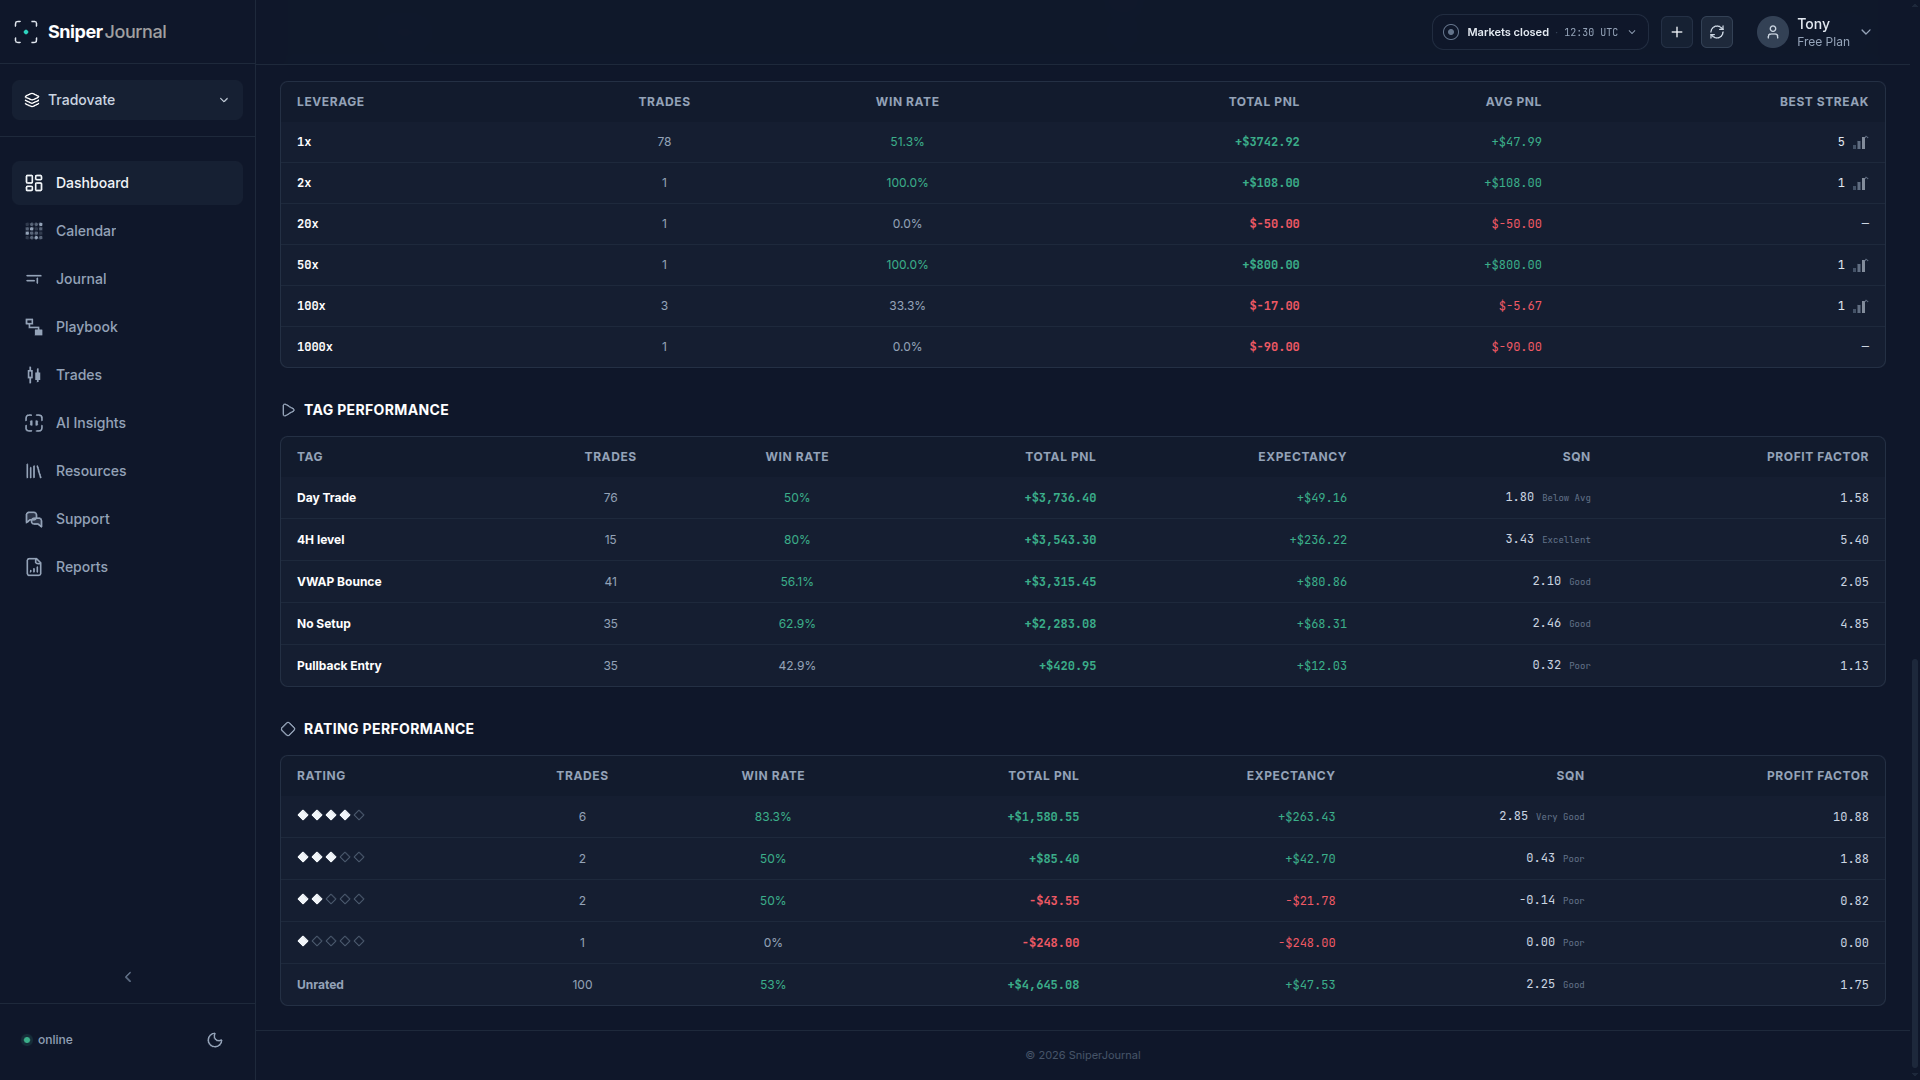Click the Rating Performance diamond icon
Screen dimensions: 1920x1080
pos(288,729)
